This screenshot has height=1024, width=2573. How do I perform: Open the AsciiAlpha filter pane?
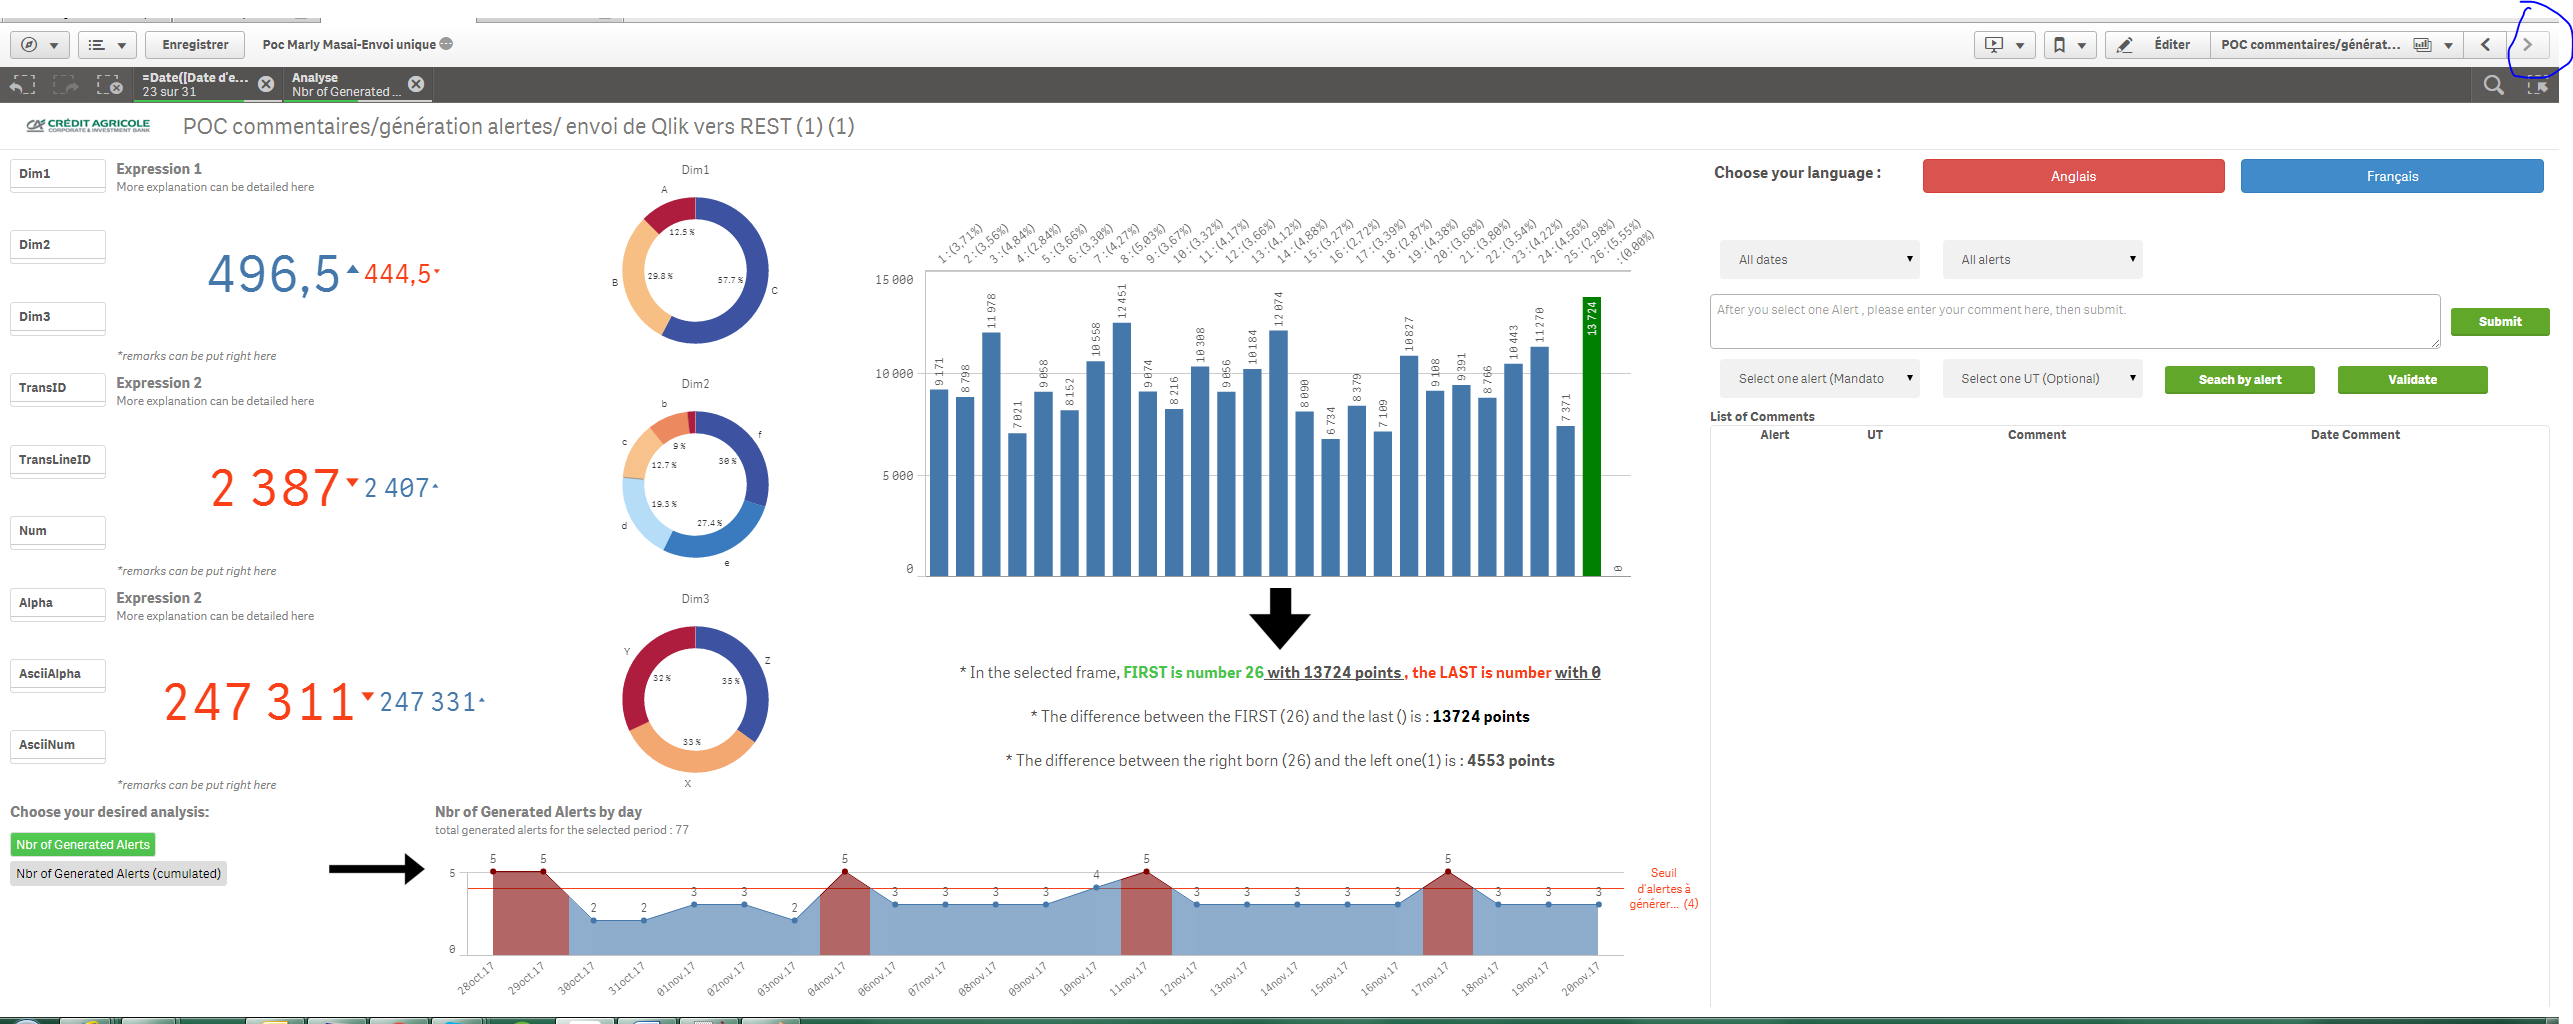(58, 675)
